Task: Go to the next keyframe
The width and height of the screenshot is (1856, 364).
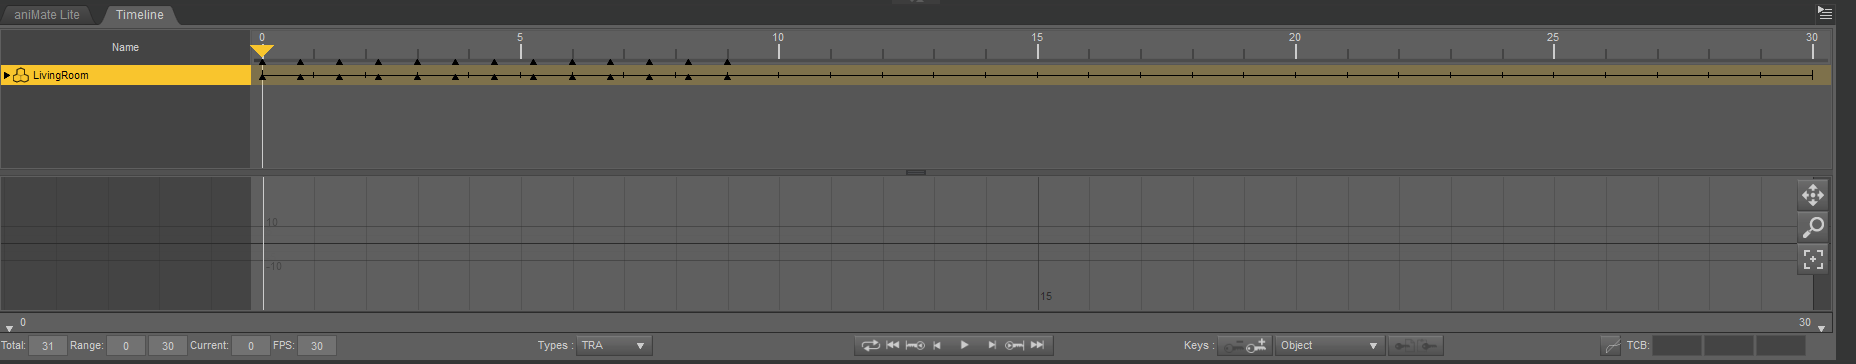Action: (x=1014, y=345)
